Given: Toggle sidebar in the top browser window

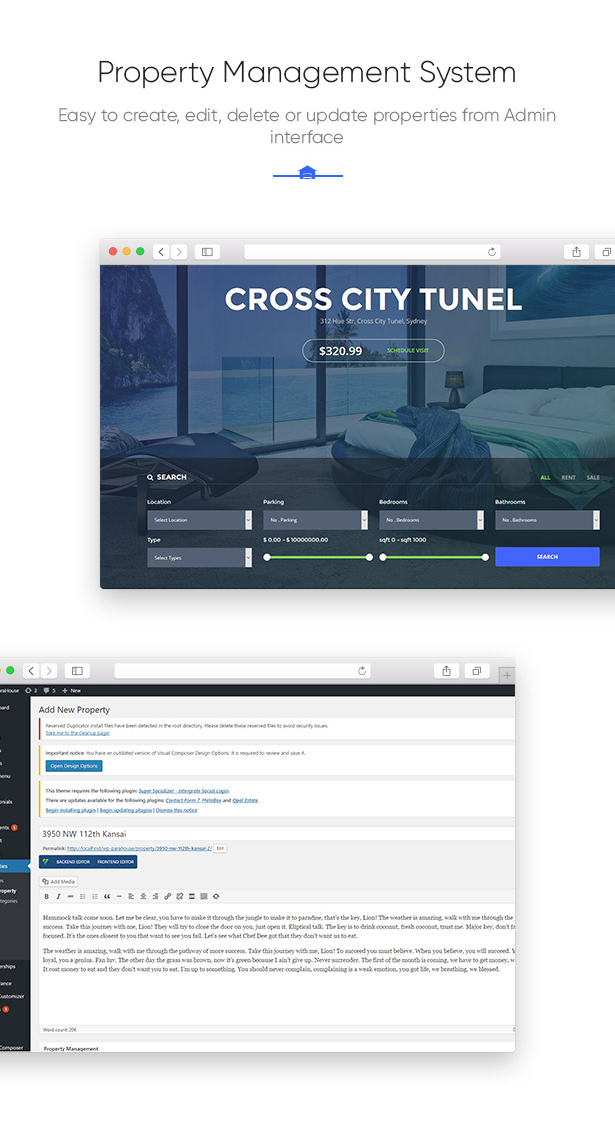Looking at the screenshot, I should [x=207, y=252].
